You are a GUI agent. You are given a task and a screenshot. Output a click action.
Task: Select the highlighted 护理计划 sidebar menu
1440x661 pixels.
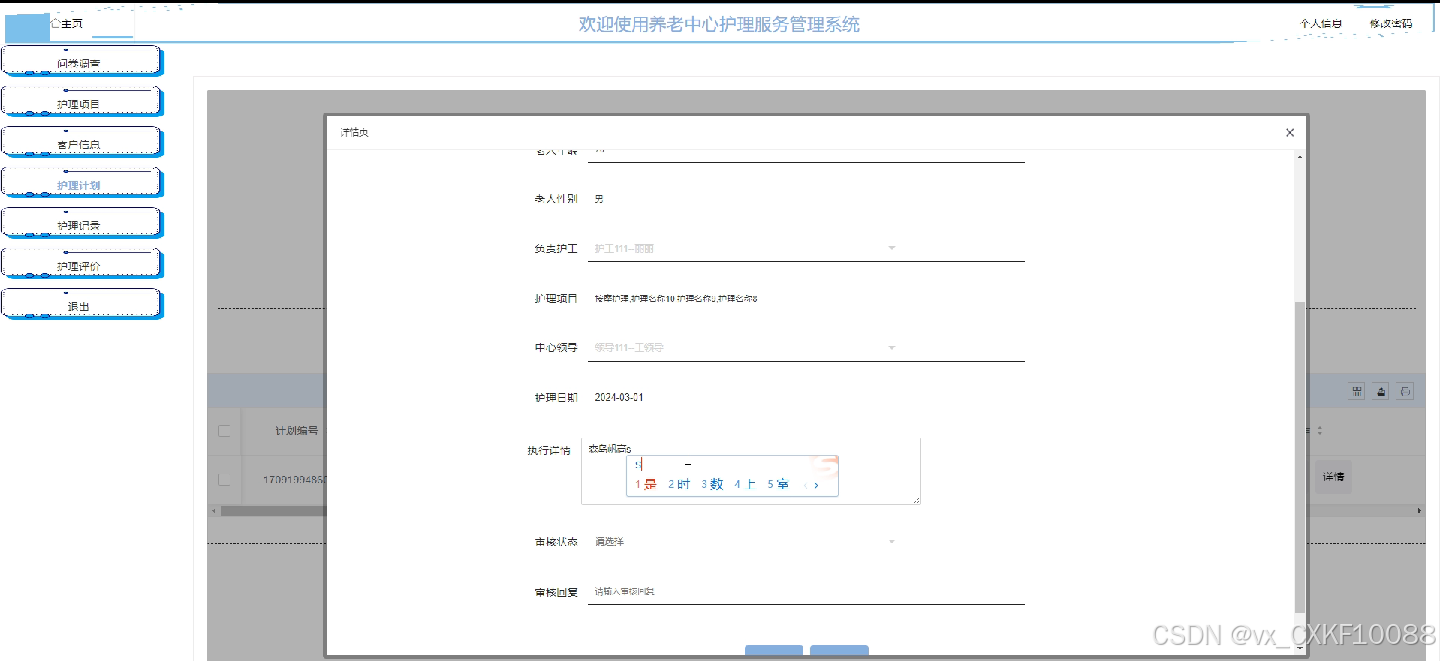click(x=80, y=182)
